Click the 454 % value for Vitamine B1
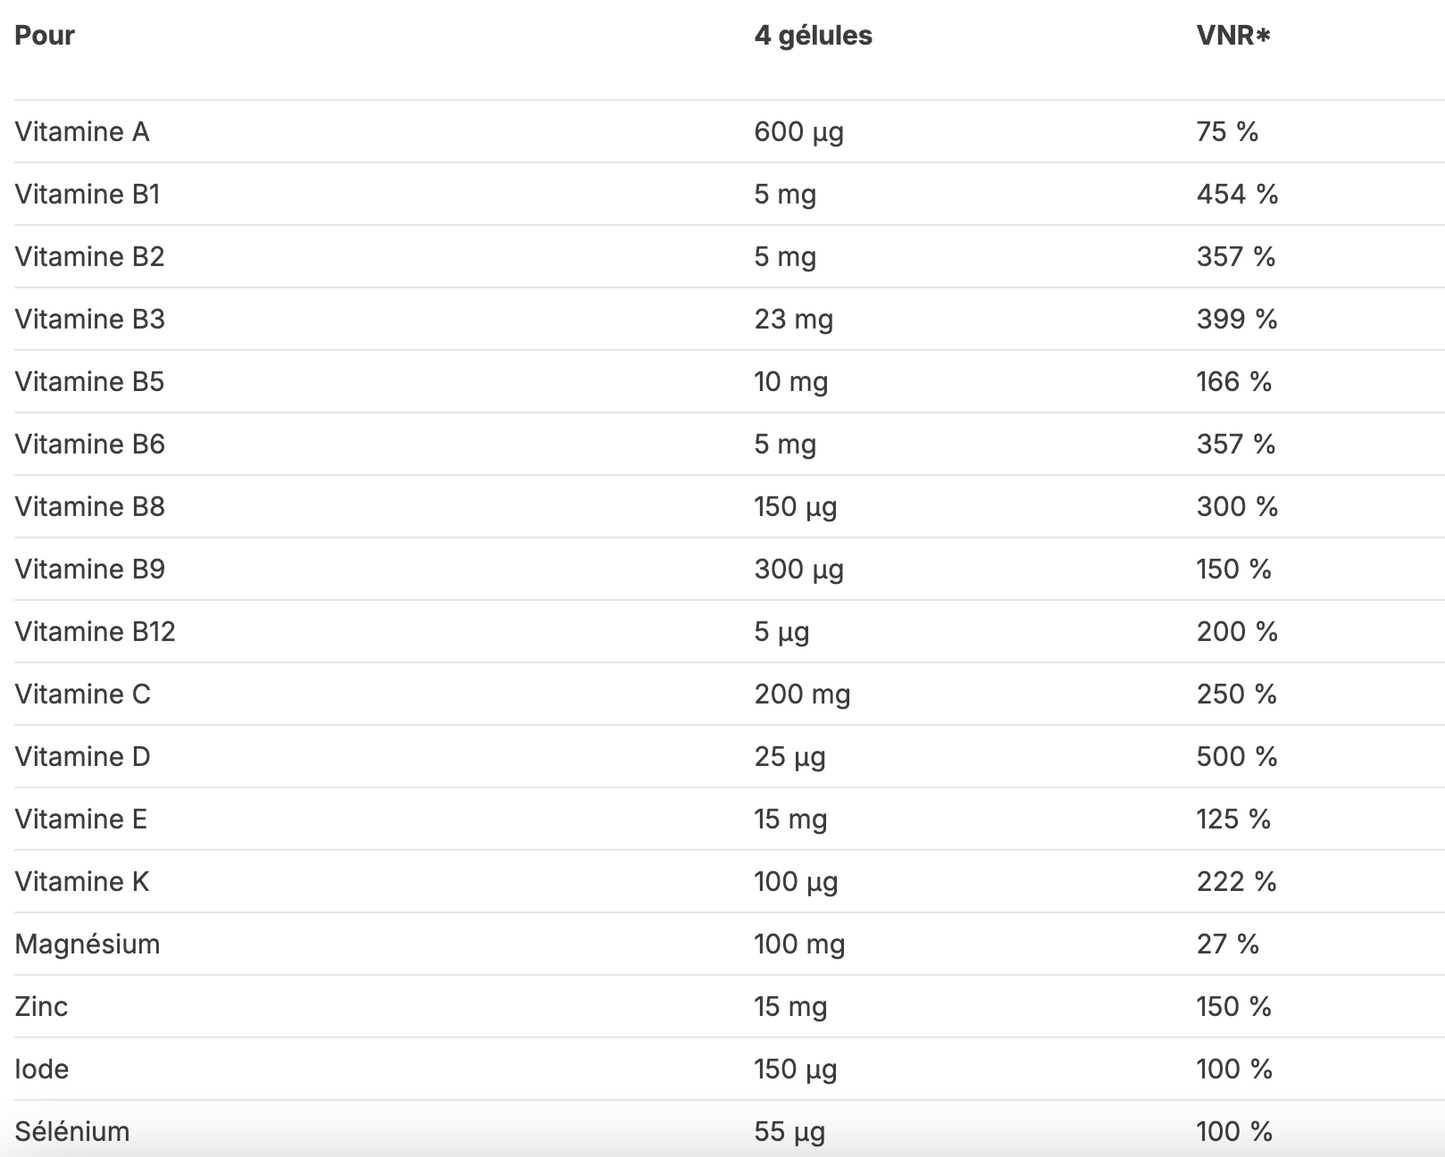The height and width of the screenshot is (1157, 1445). [x=1237, y=194]
